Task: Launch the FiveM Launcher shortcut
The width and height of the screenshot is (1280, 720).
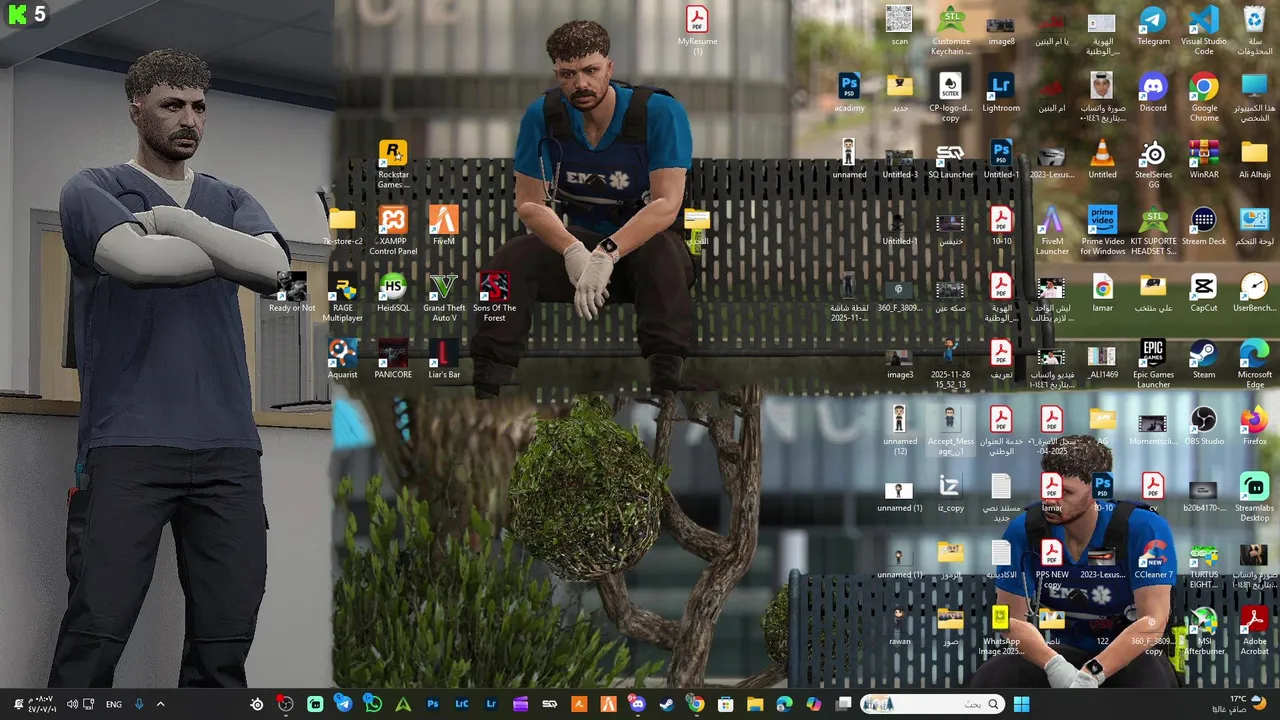Action: pos(1052,231)
